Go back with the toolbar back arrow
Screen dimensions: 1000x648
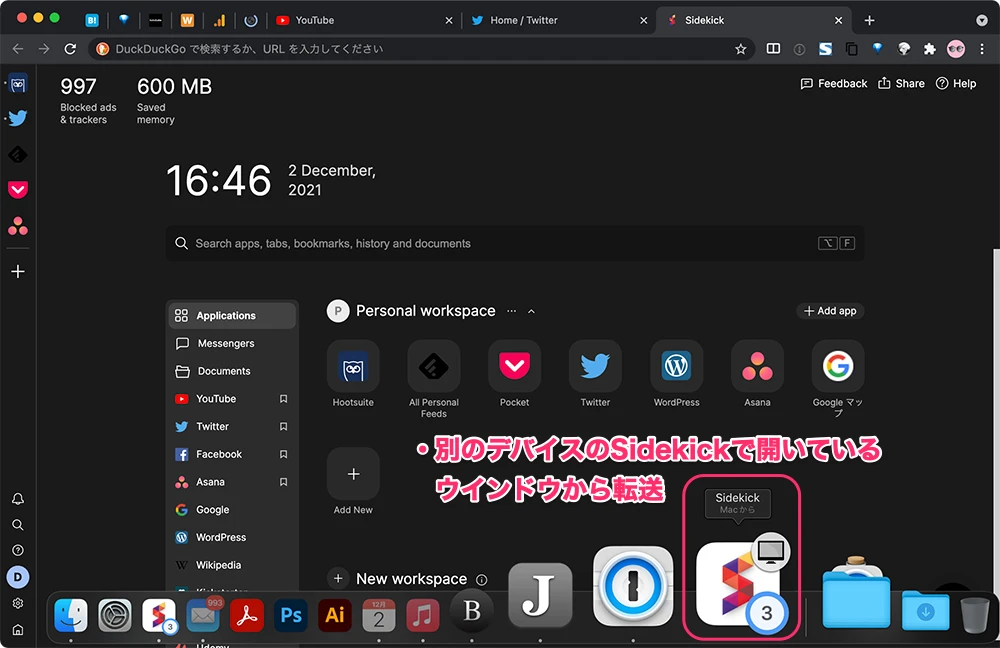click(x=18, y=49)
